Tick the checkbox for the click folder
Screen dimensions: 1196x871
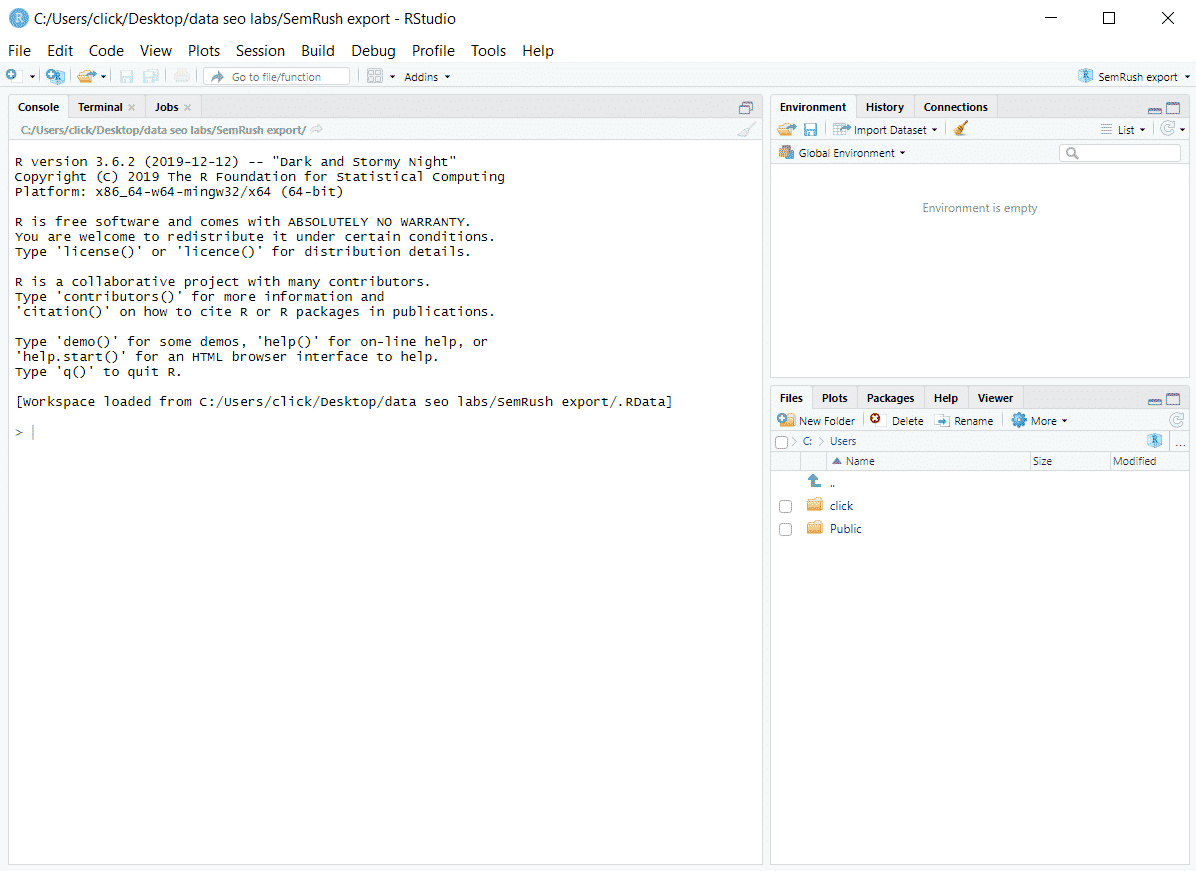(x=786, y=506)
